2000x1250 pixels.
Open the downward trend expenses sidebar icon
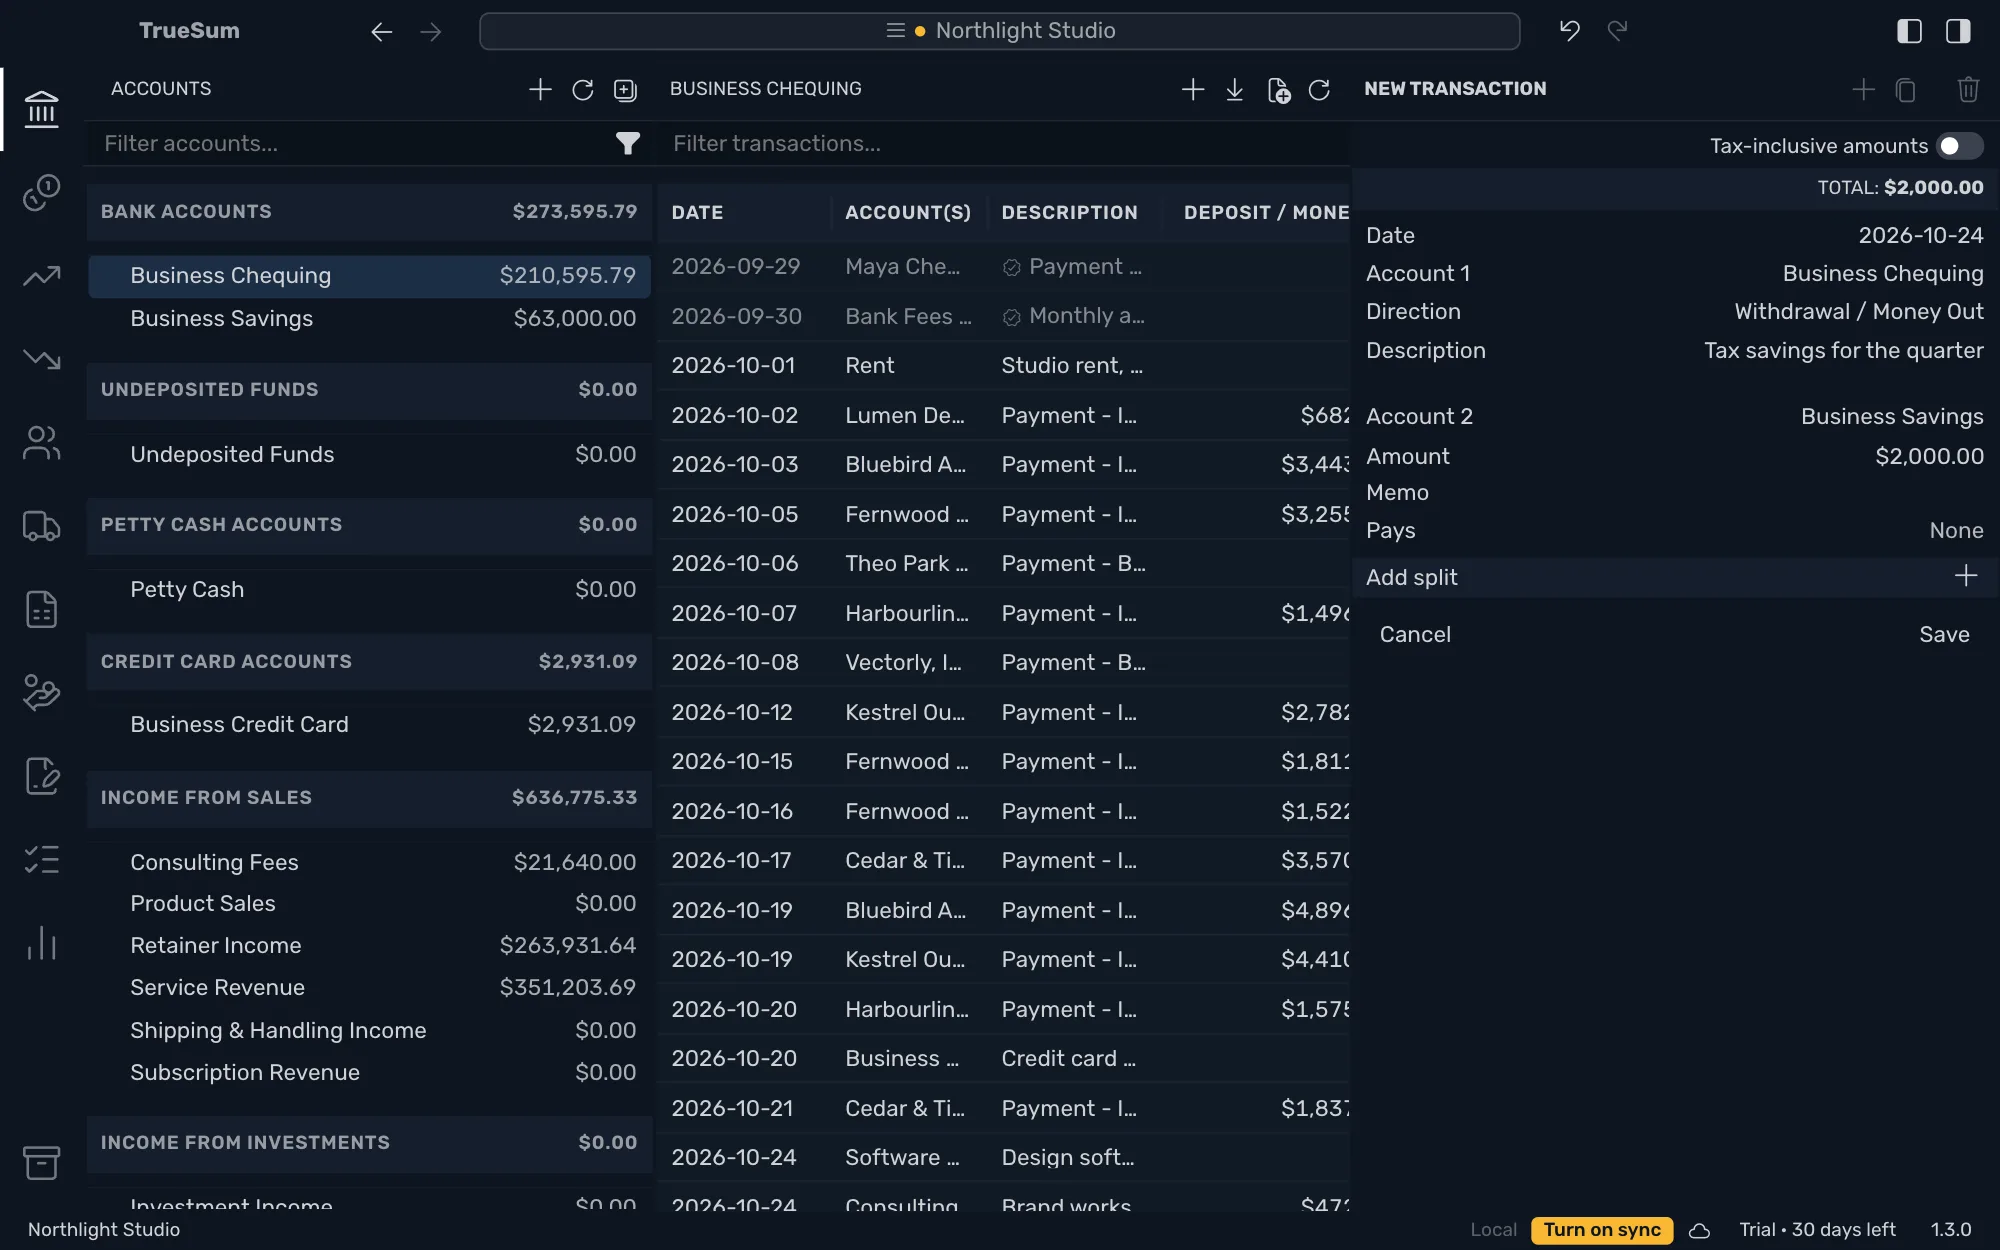(41, 359)
